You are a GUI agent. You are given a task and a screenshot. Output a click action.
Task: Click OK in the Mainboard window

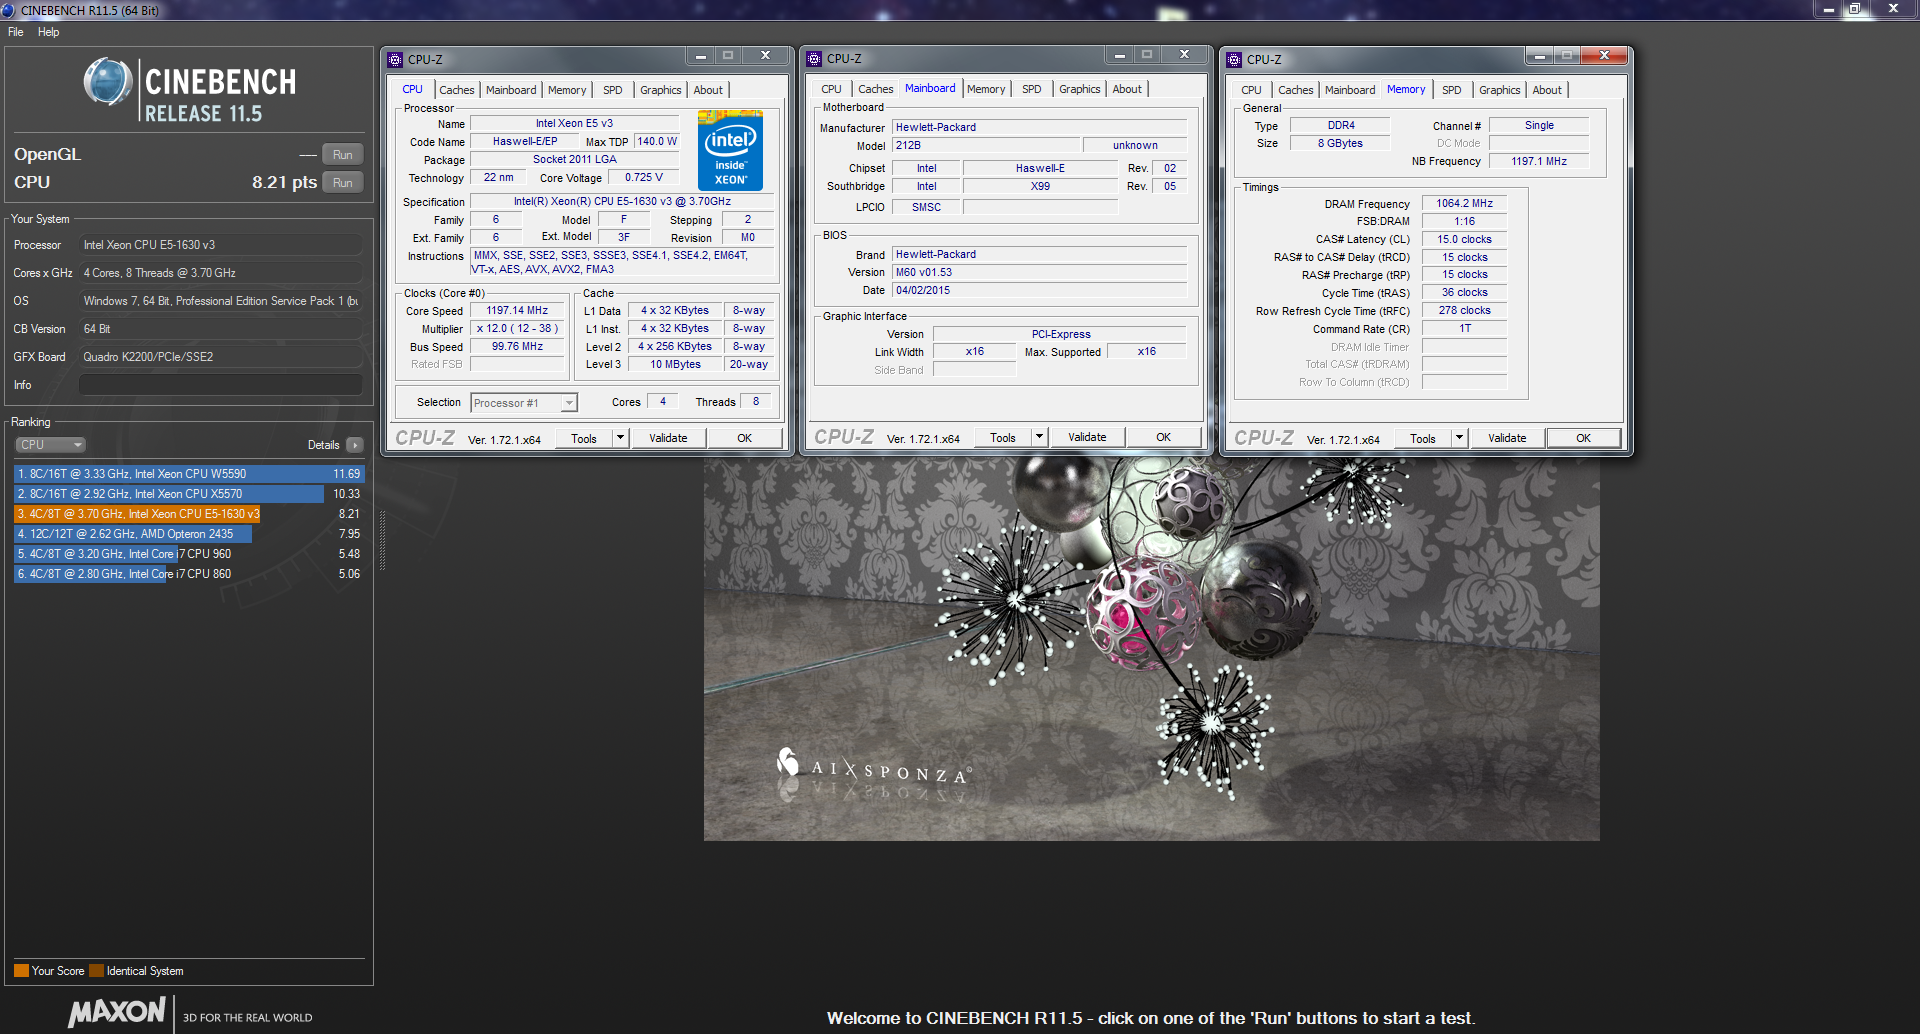pos(1164,437)
